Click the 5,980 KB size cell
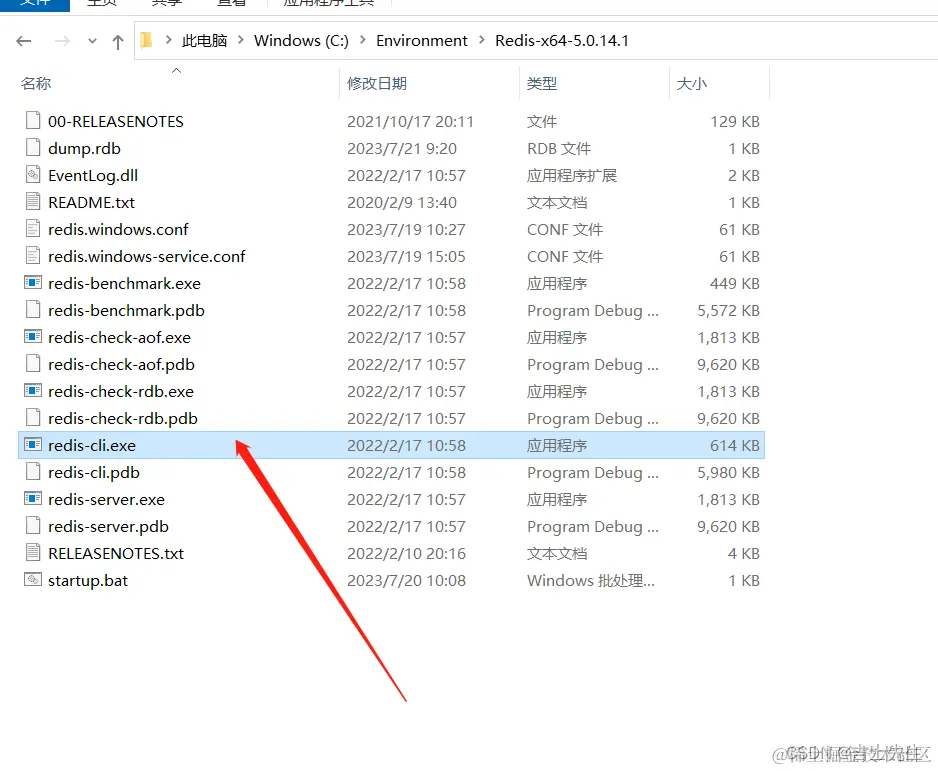 click(x=728, y=473)
